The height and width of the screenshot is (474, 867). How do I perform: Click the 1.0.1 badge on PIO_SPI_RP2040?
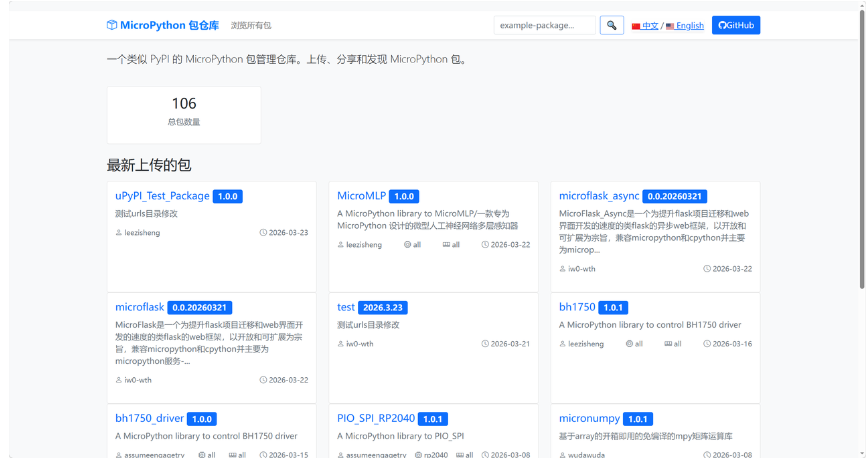tap(433, 419)
